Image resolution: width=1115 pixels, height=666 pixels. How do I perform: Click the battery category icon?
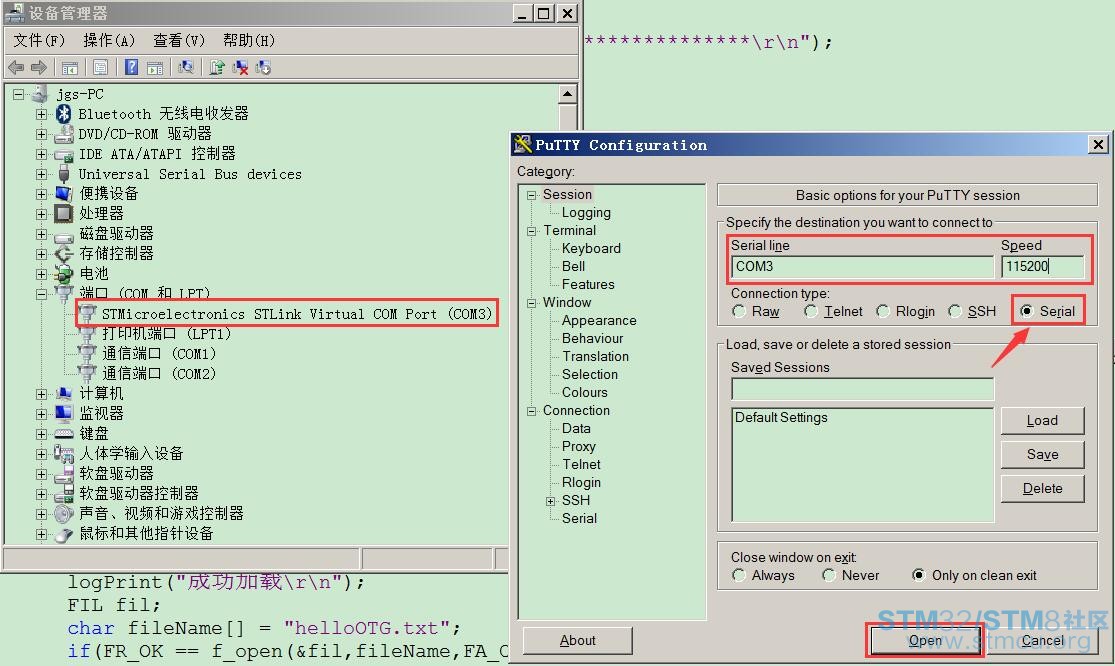[x=64, y=274]
